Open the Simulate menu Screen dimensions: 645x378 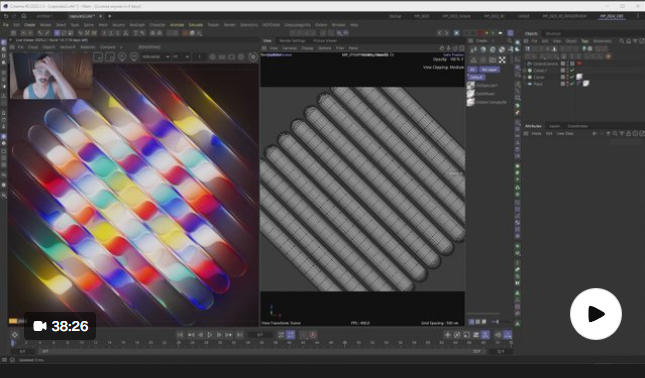[x=195, y=25]
